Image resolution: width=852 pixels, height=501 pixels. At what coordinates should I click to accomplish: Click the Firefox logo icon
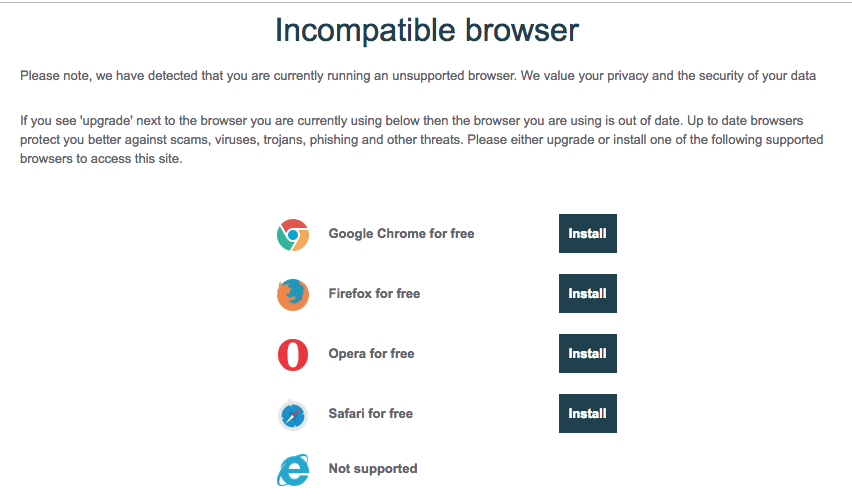pyautogui.click(x=293, y=295)
